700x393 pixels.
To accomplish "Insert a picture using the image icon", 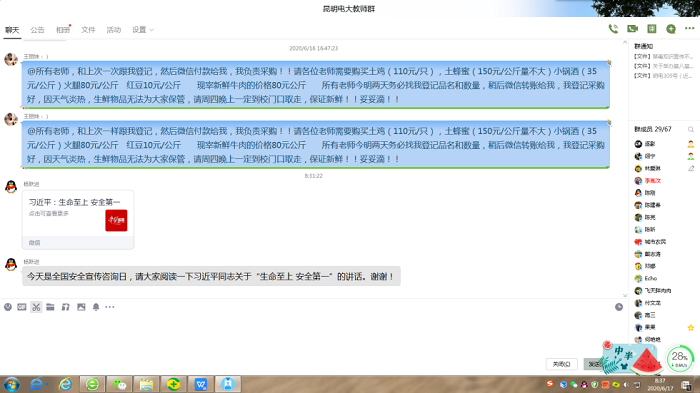I will (x=81, y=307).
